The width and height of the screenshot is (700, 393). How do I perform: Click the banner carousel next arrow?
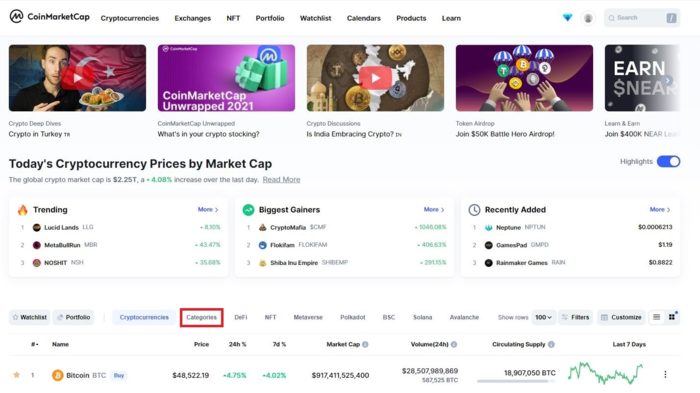pyautogui.click(x=668, y=80)
